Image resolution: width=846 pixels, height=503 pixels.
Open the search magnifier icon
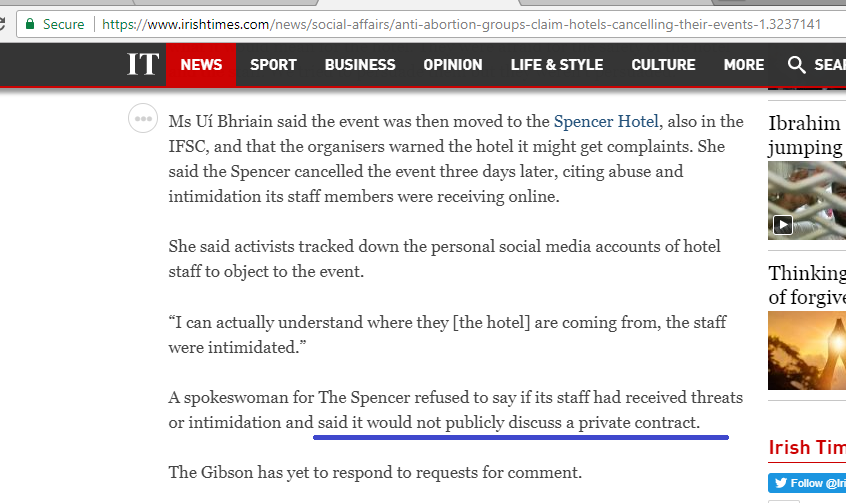(x=796, y=65)
